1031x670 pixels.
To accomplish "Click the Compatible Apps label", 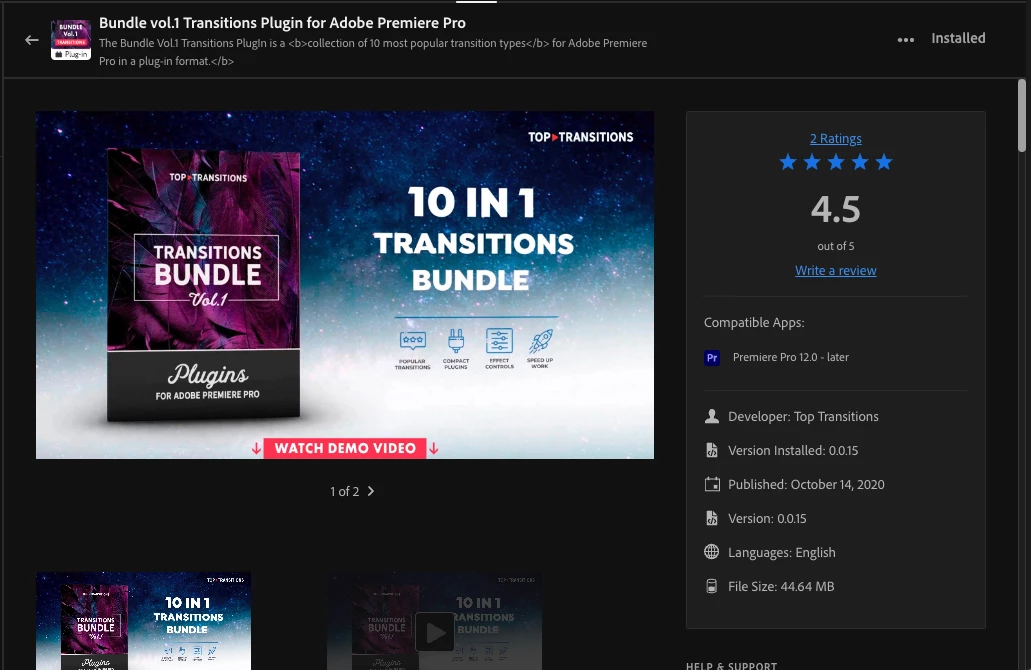I will (x=754, y=322).
